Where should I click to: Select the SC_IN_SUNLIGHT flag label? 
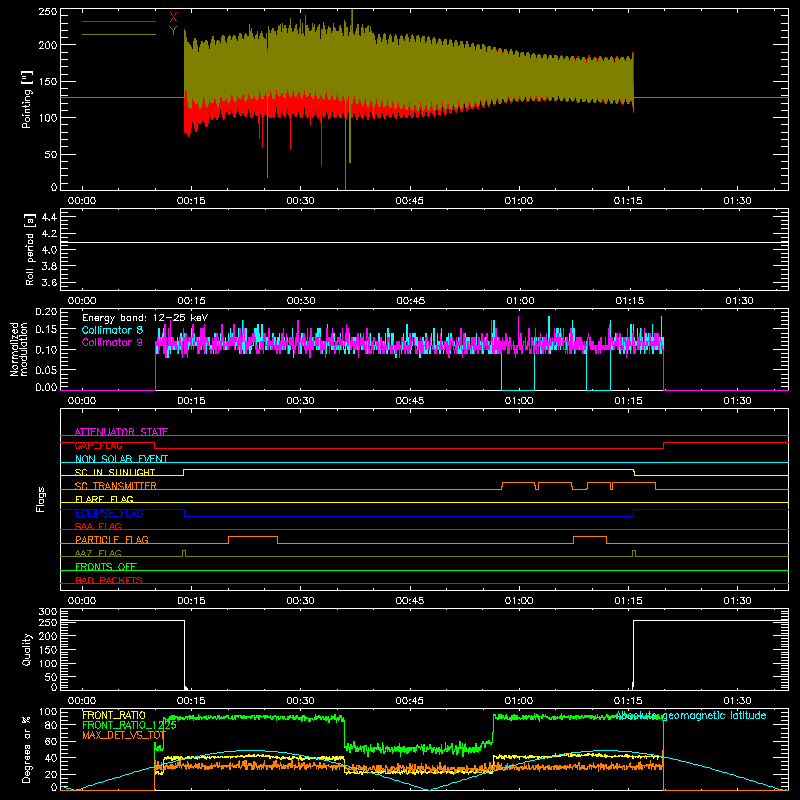115,472
